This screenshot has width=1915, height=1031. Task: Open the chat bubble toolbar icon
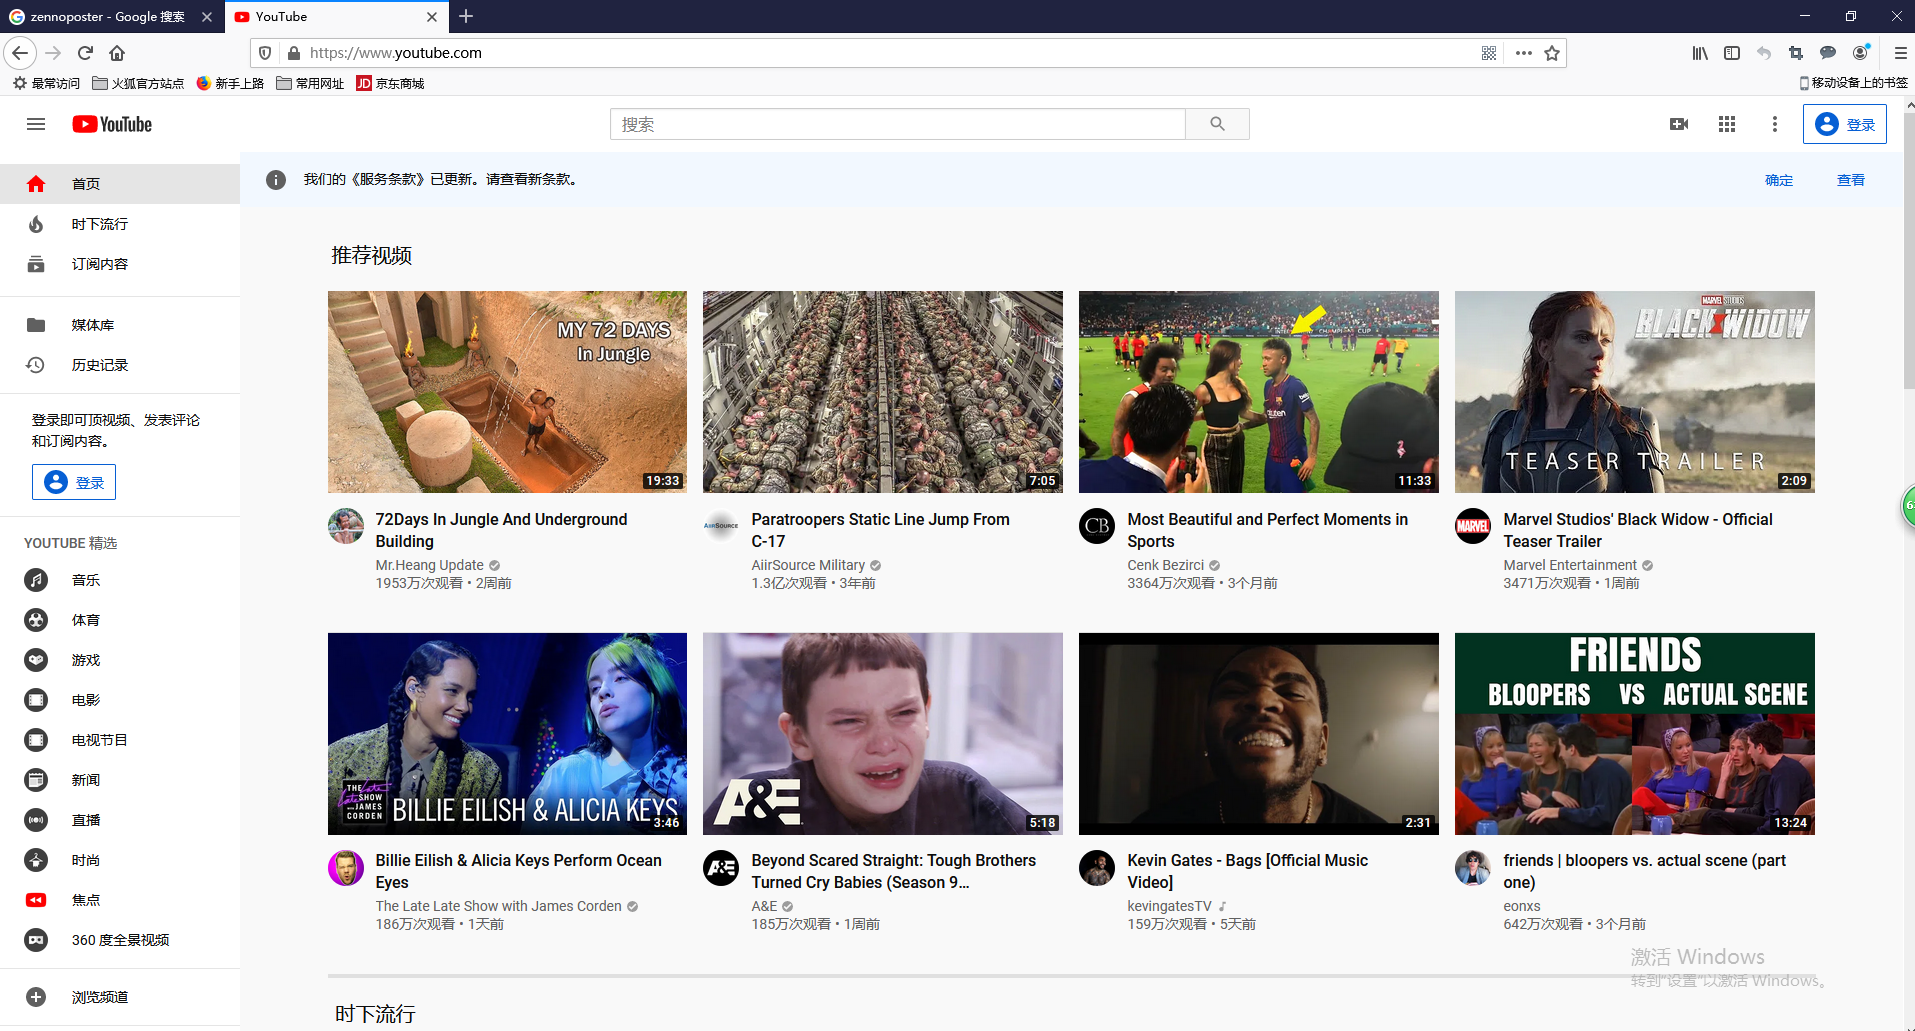1828,53
